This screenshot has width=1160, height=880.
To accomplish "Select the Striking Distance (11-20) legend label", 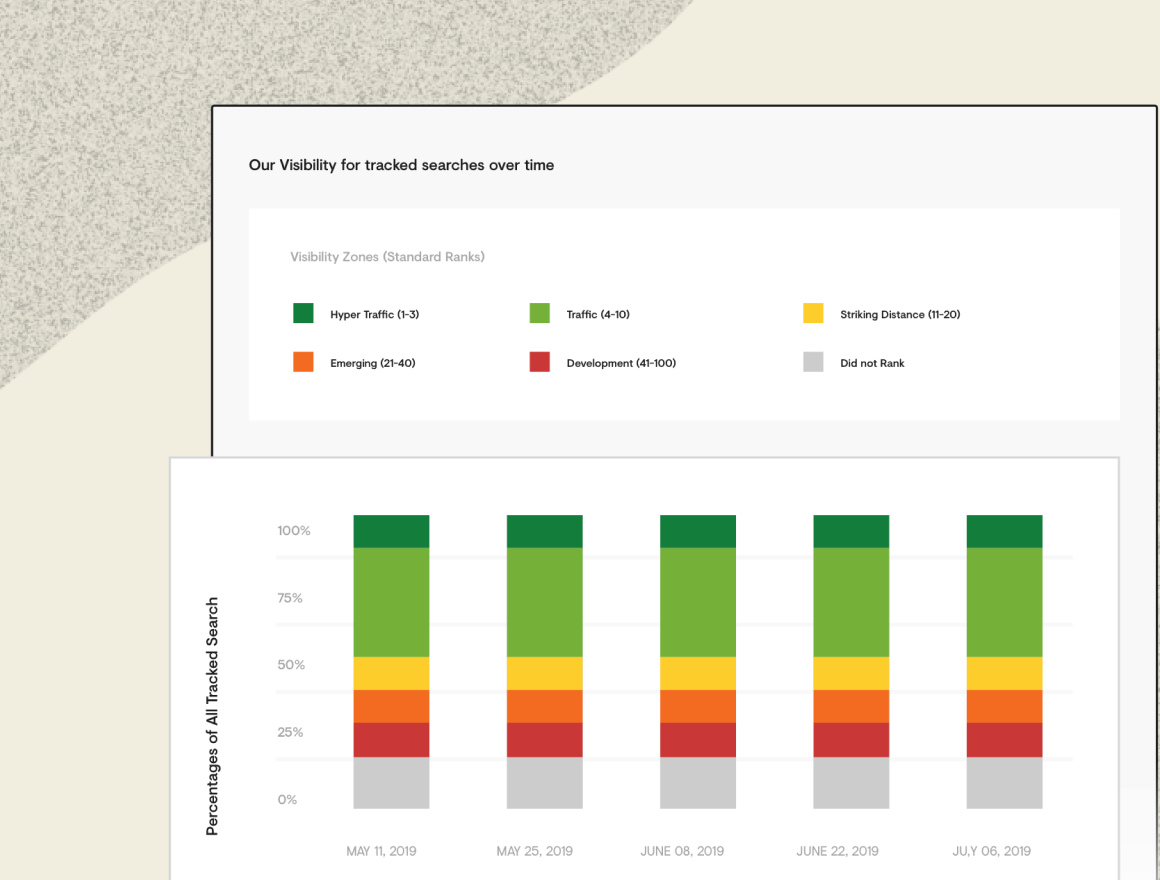I will tap(900, 314).
